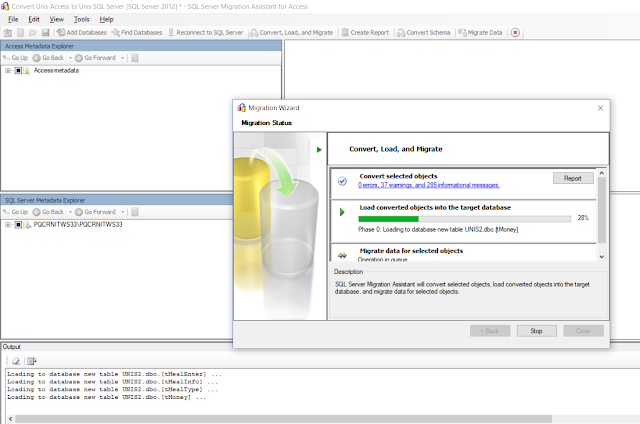Click the New Project toolbar icon
This screenshot has height=424, width=640.
click(x=8, y=32)
